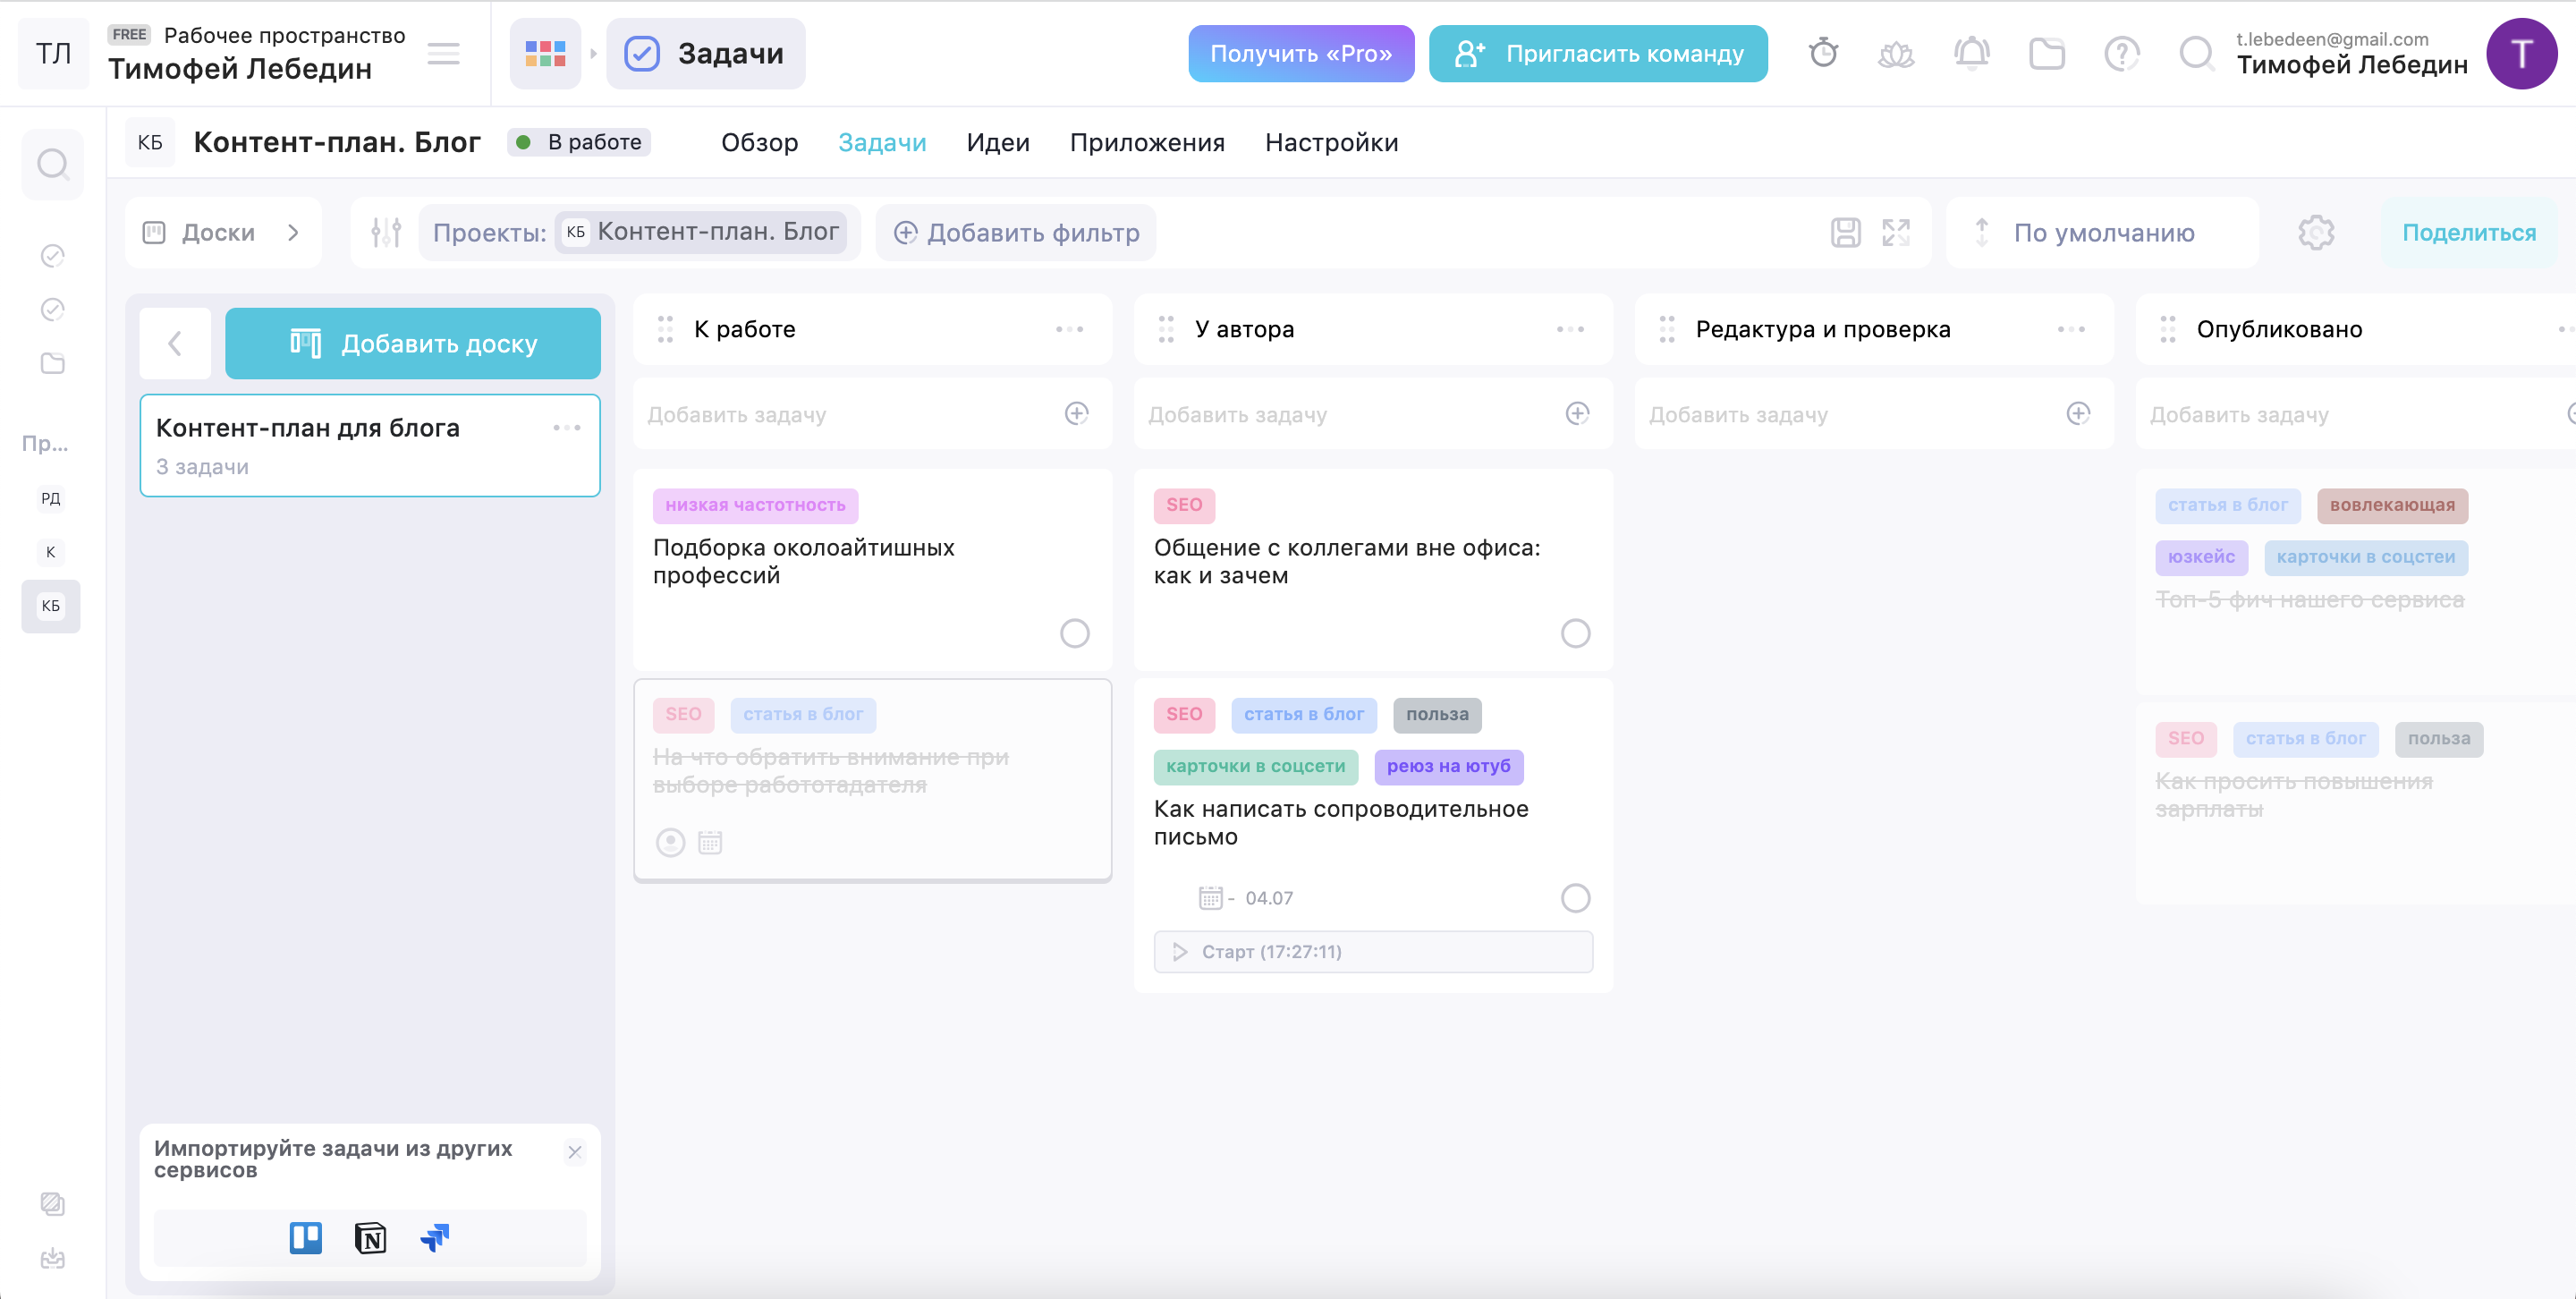Complete 'Как написать сопроводительное письмо' task

pos(1575,898)
